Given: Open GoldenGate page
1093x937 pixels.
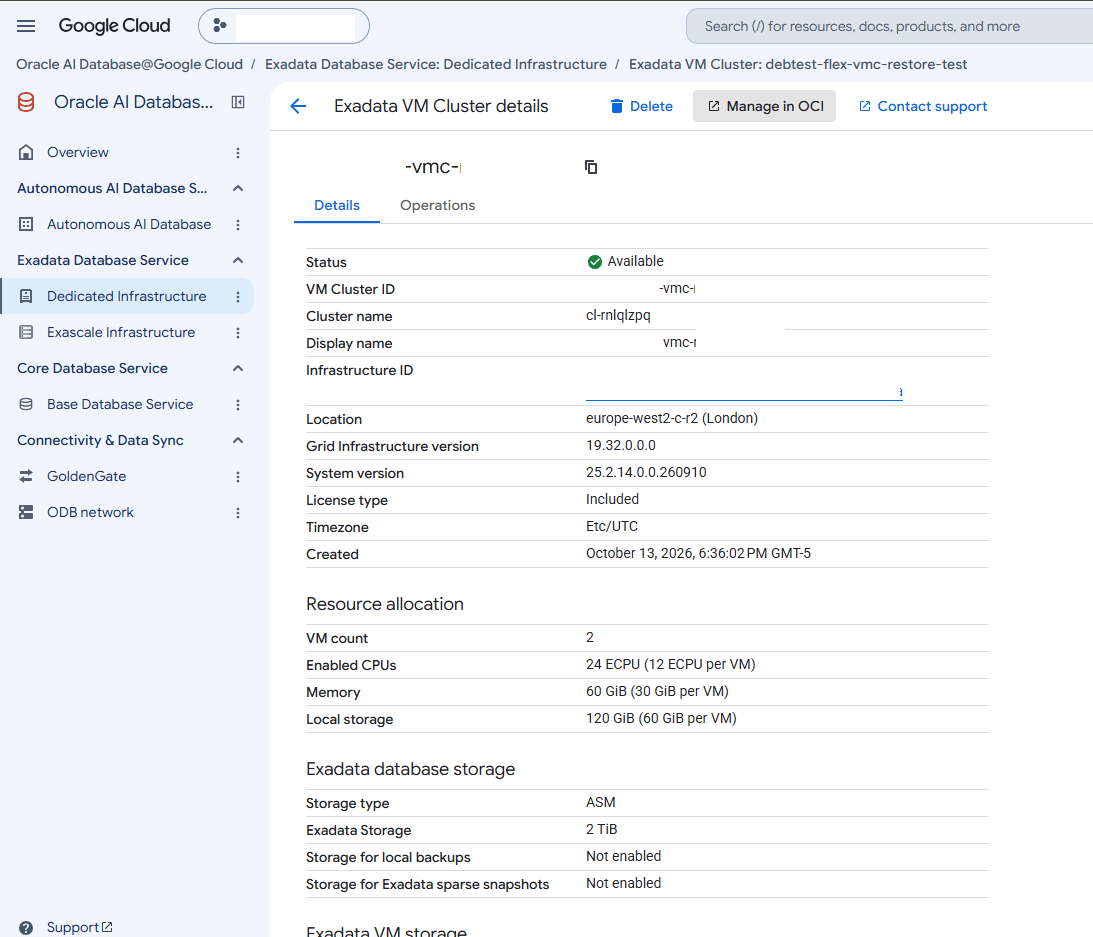Looking at the screenshot, I should (x=86, y=476).
